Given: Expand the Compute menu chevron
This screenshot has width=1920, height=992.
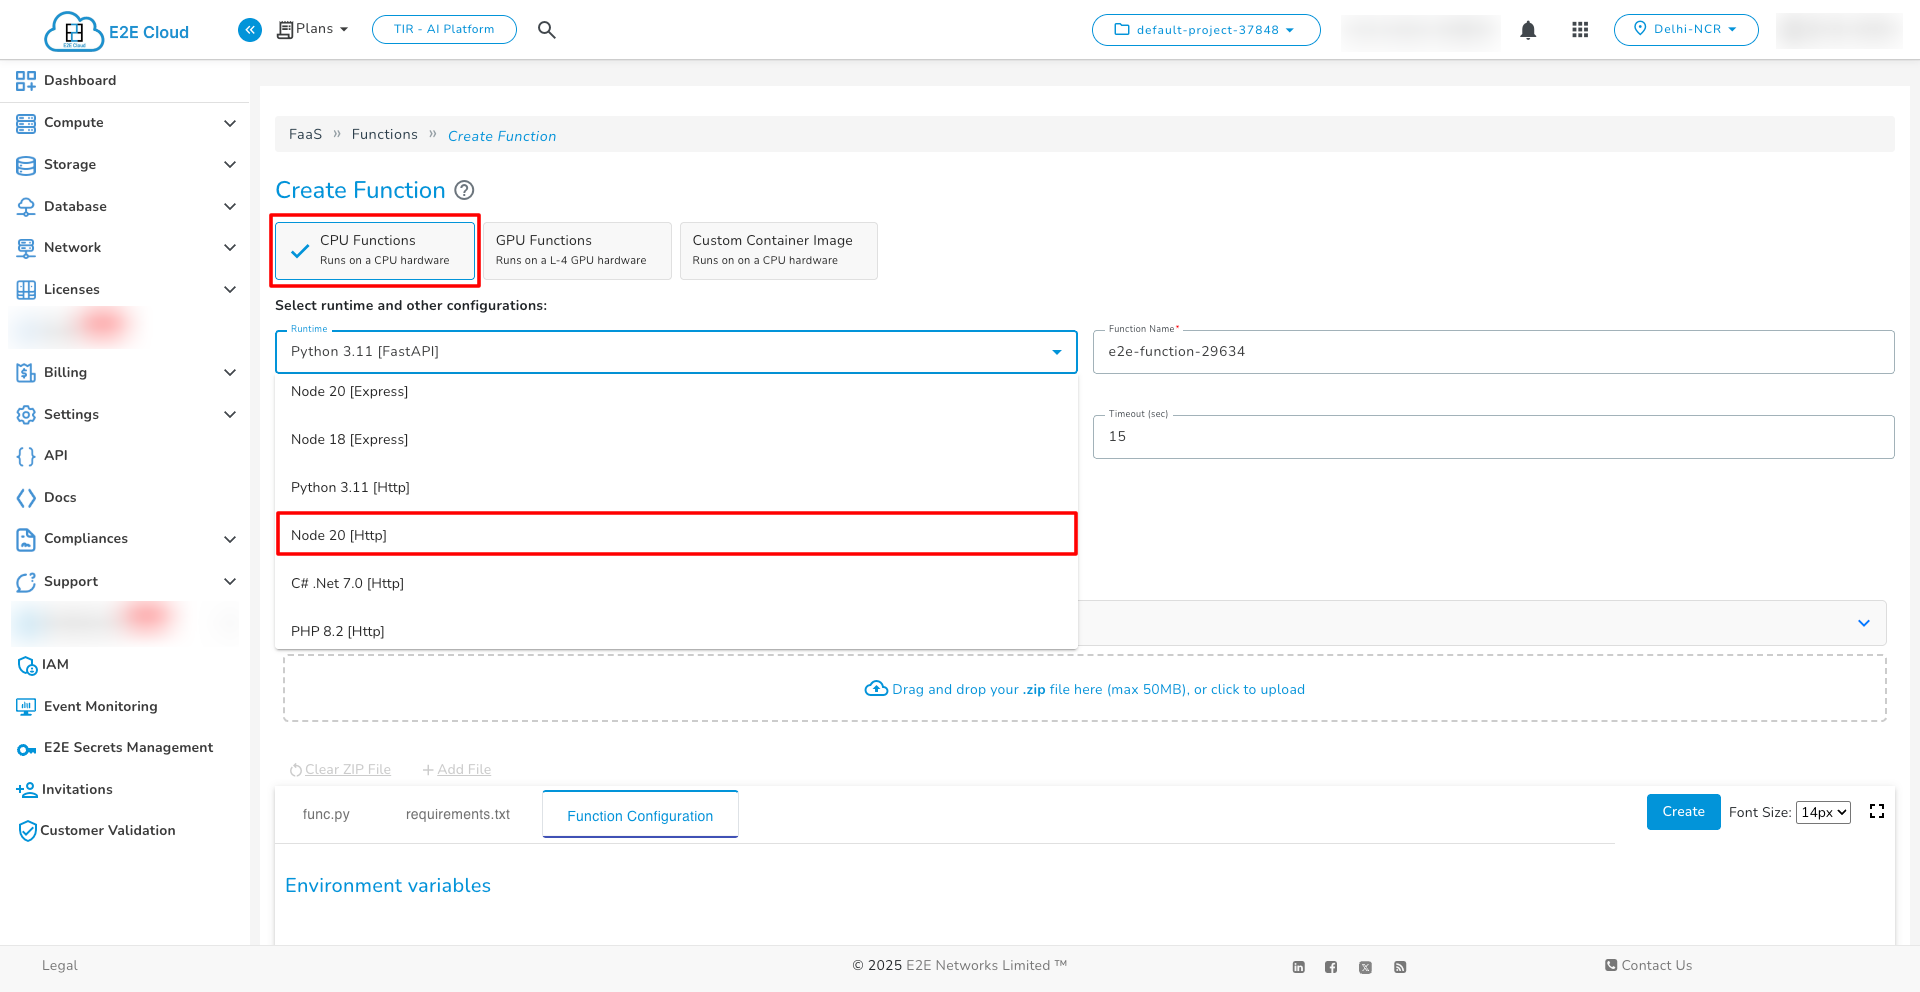Looking at the screenshot, I should pyautogui.click(x=230, y=123).
